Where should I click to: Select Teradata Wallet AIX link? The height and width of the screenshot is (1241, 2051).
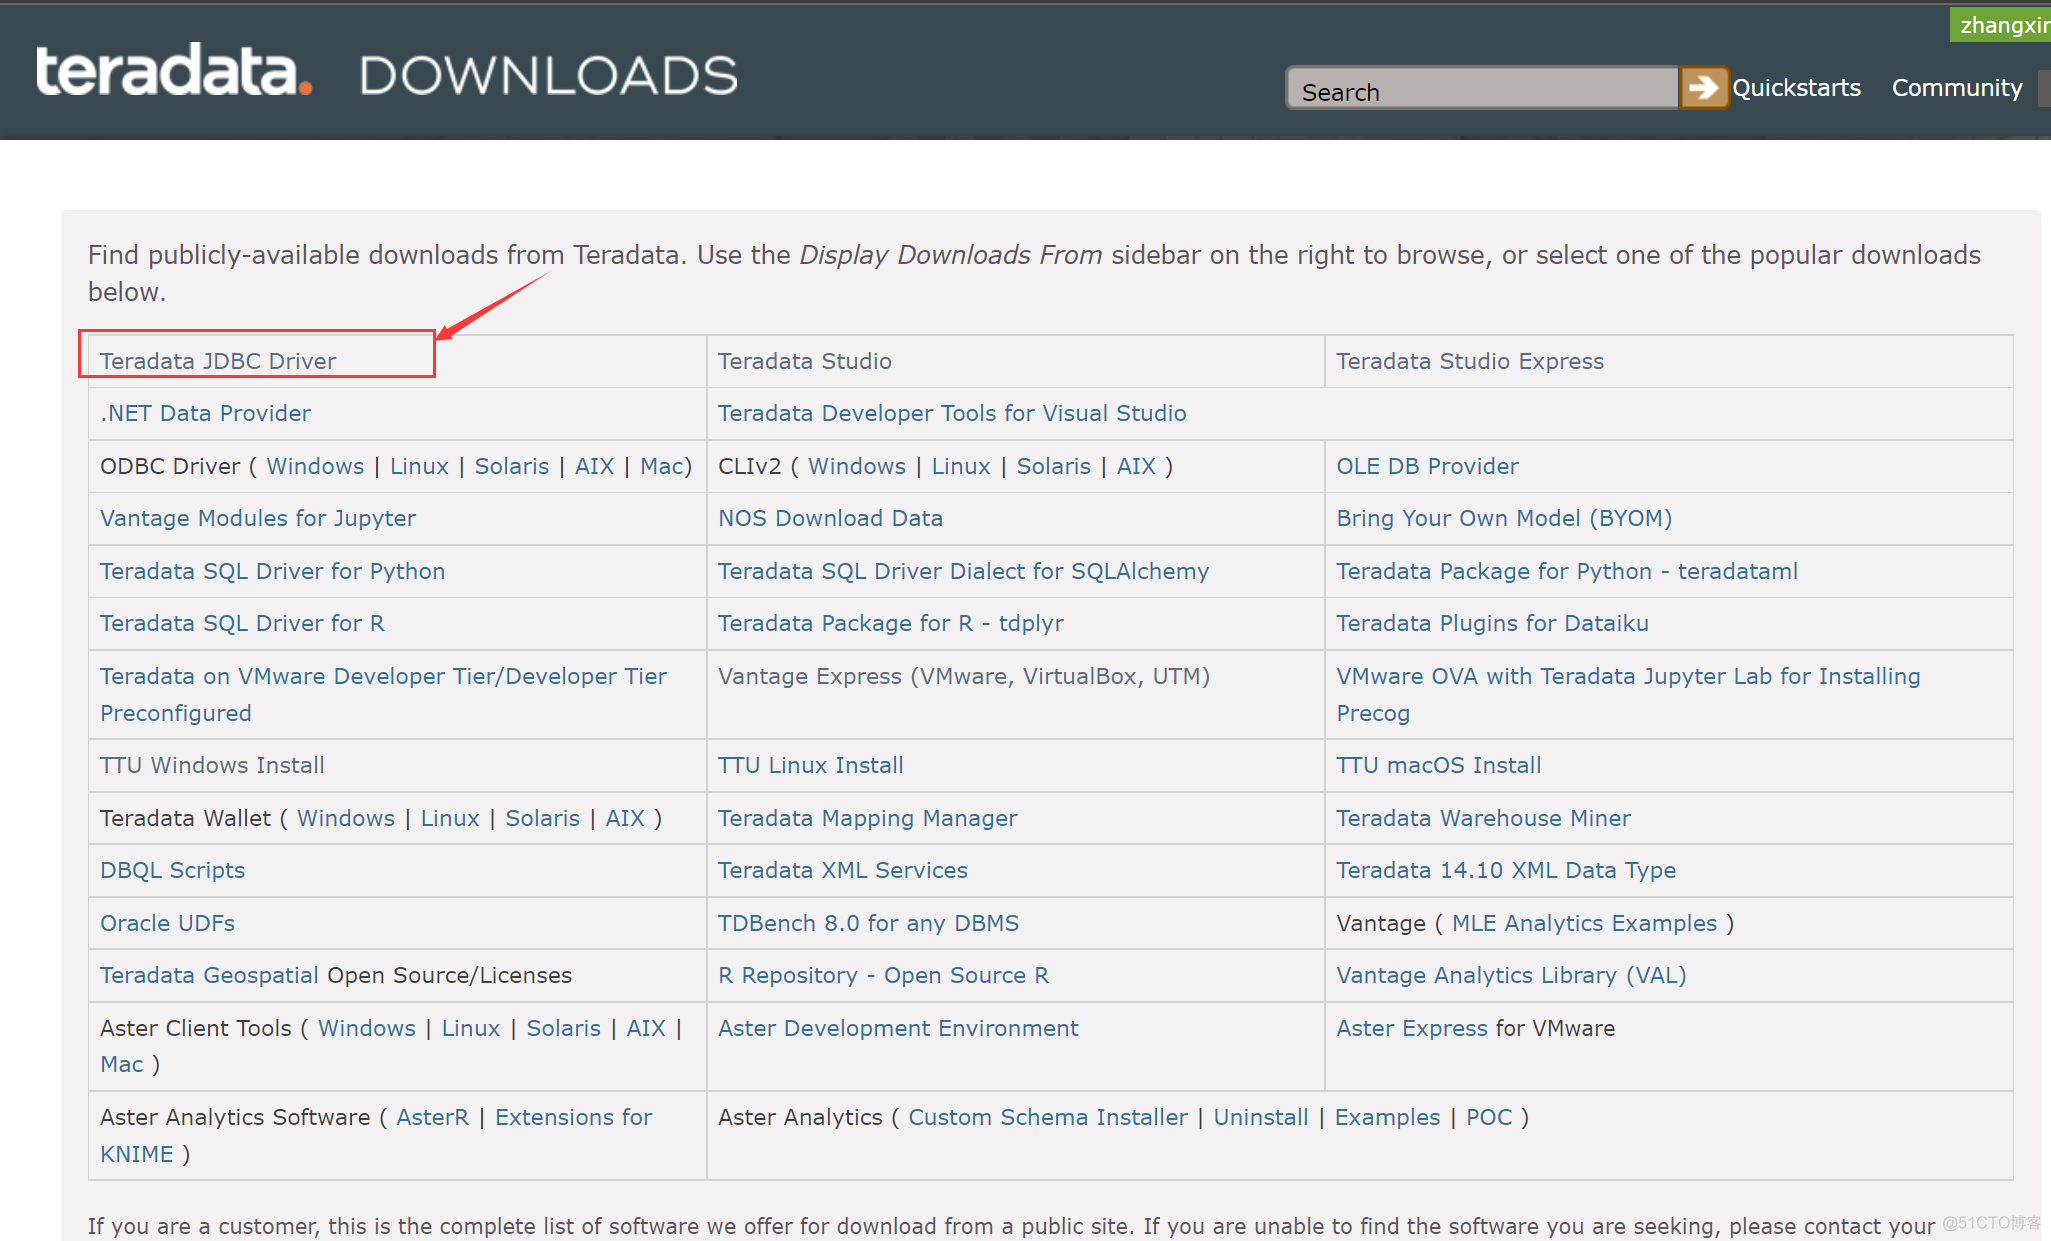(625, 818)
